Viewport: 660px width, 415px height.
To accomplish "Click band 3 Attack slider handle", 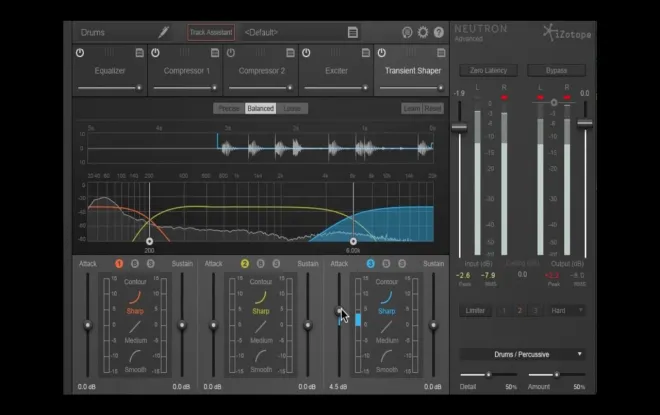I will click(339, 311).
